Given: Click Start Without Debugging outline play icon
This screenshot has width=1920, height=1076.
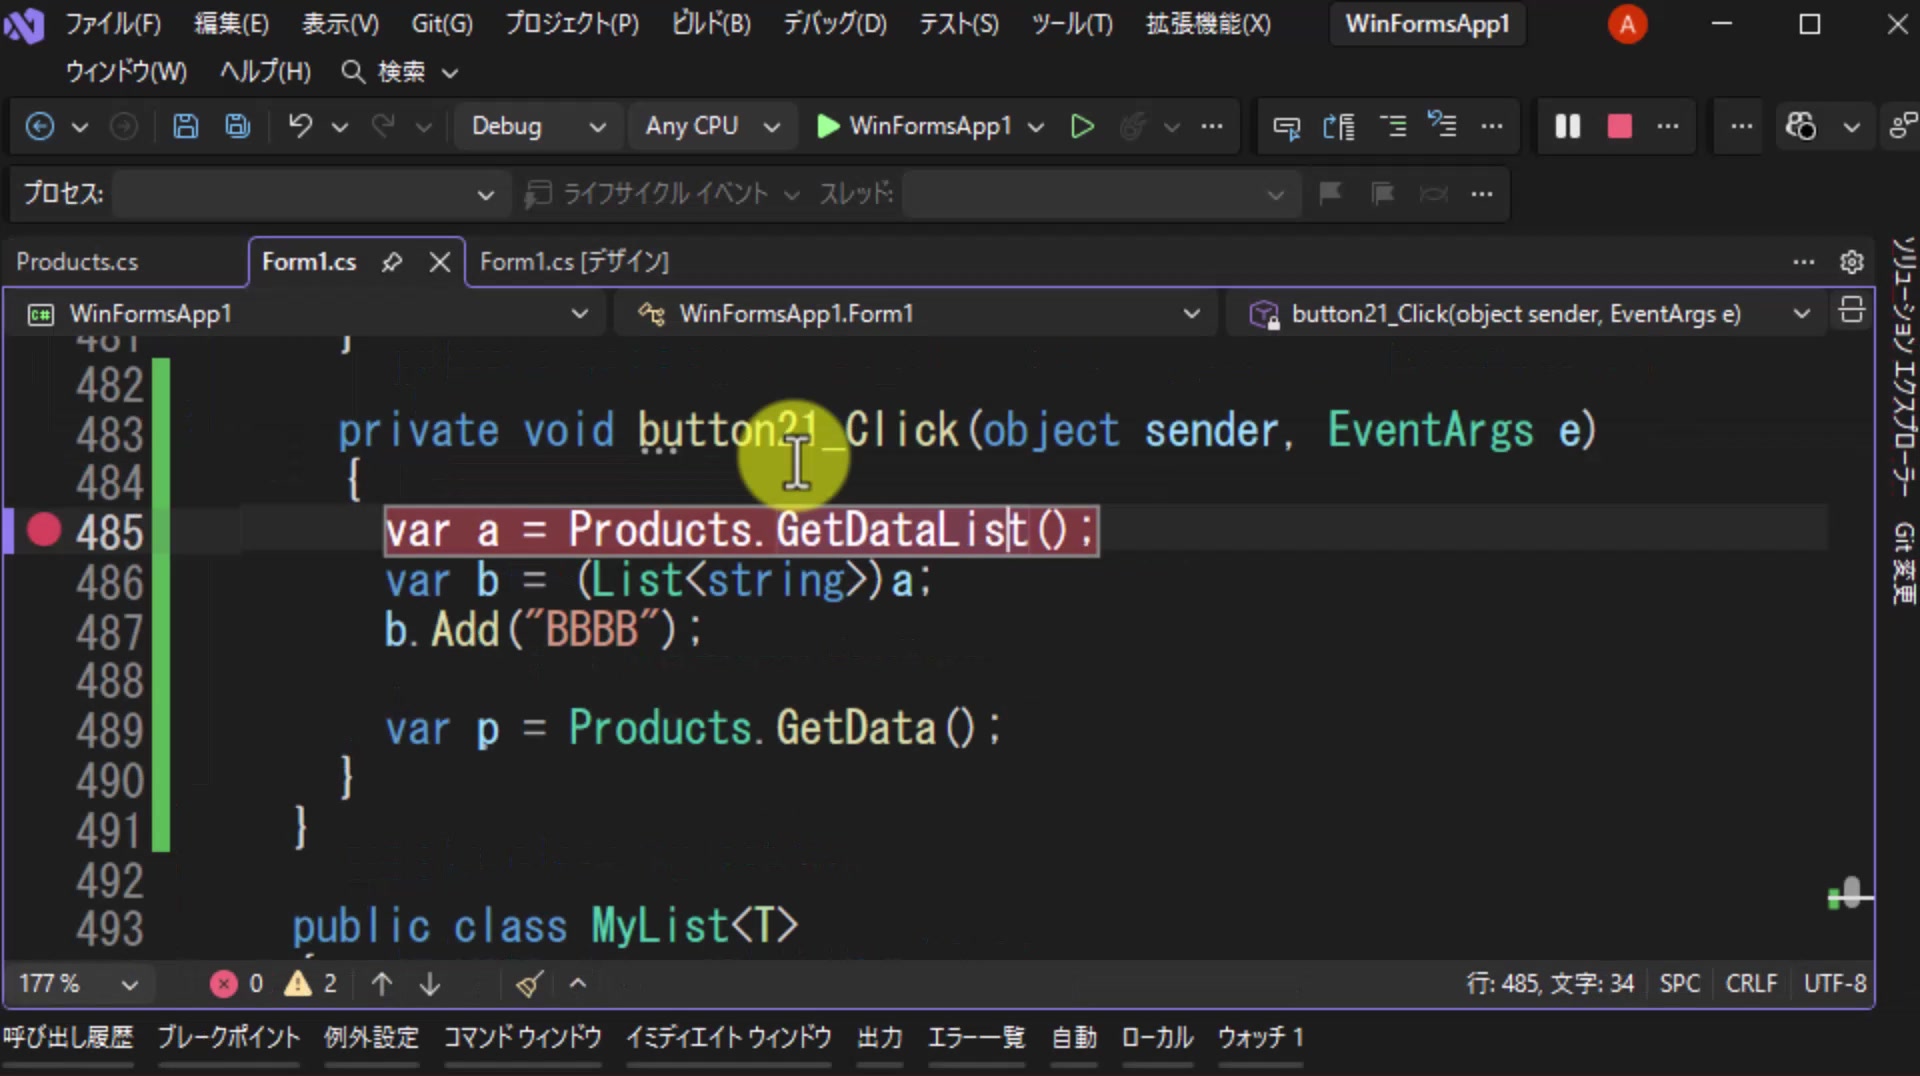Looking at the screenshot, I should tap(1082, 126).
